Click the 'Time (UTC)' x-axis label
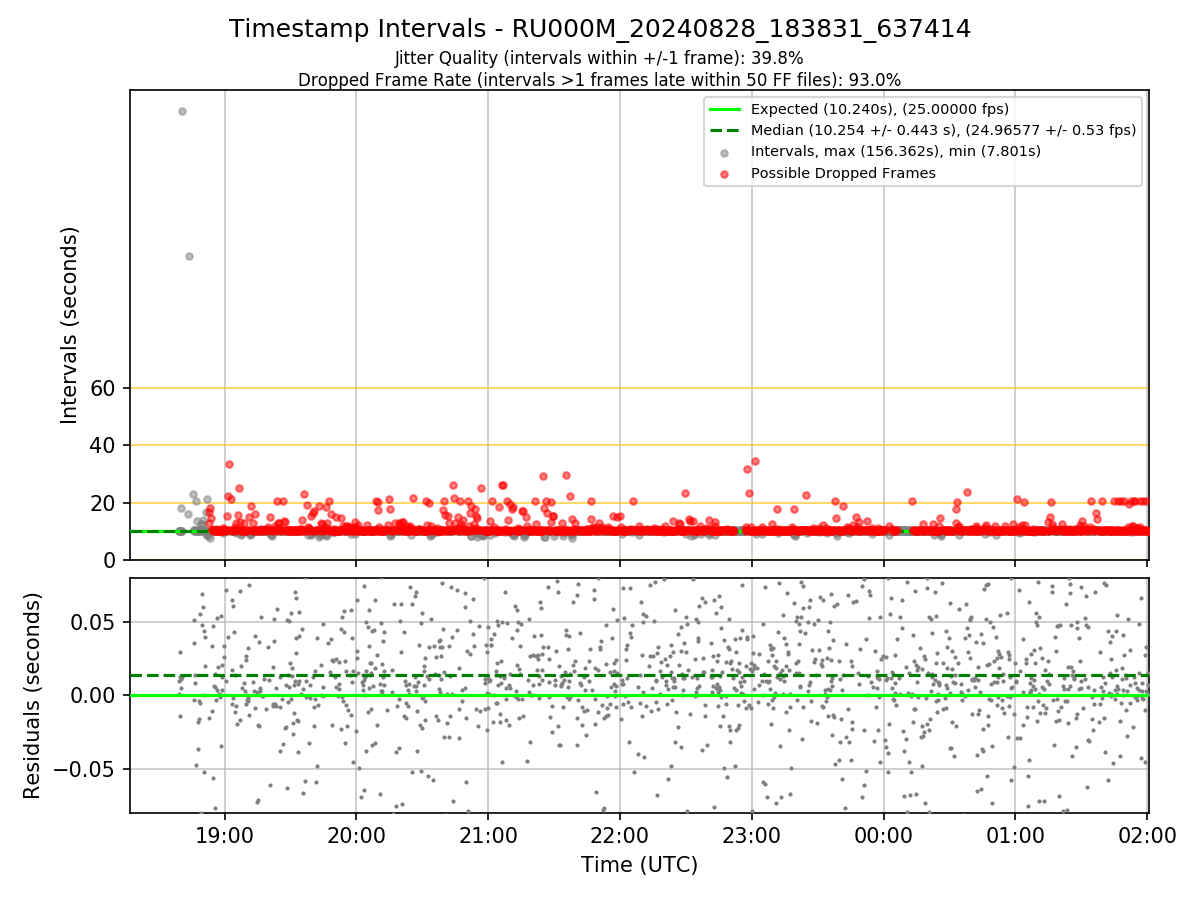 tap(639, 865)
